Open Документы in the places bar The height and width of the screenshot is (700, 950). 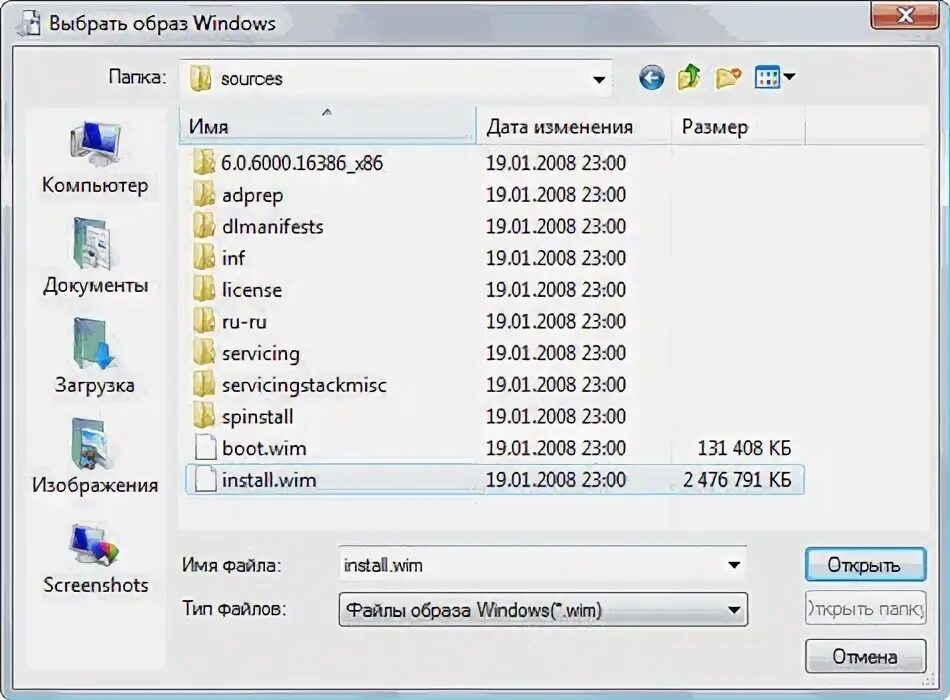[x=95, y=256]
